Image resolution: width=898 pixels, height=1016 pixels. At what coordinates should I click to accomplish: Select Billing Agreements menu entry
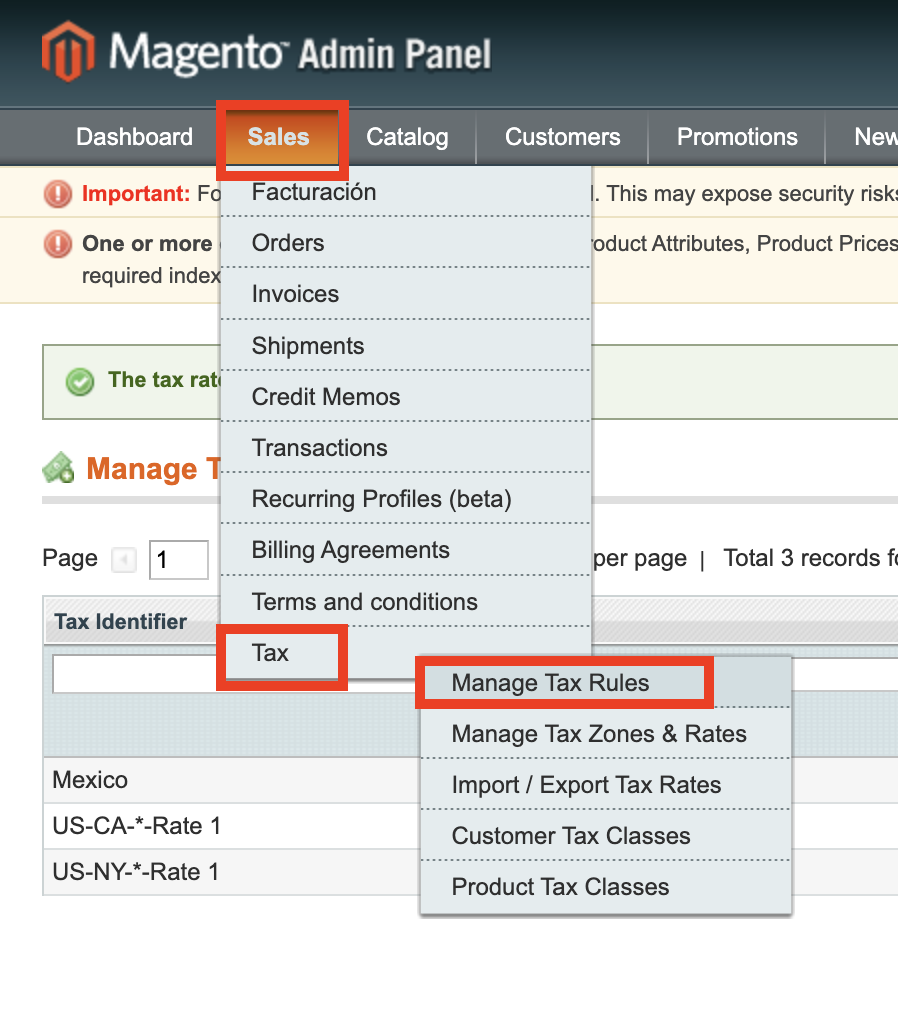(406, 550)
